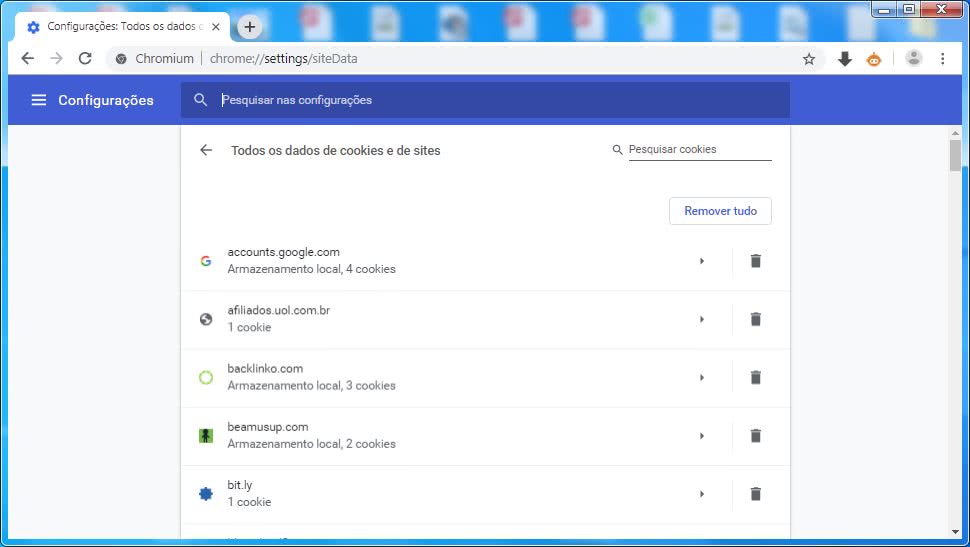This screenshot has height=547, width=970.
Task: Click the page scrollbar thumb
Action: pyautogui.click(x=955, y=155)
